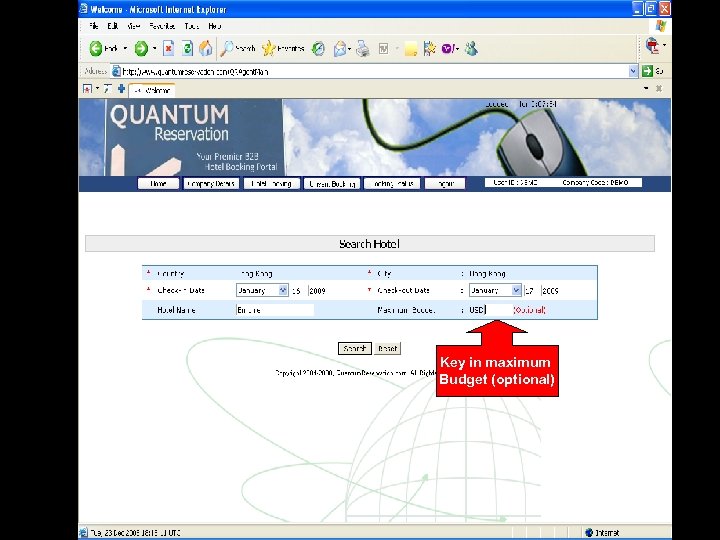Click the Search Hotel heading text
This screenshot has width=720, height=540.
click(369, 244)
